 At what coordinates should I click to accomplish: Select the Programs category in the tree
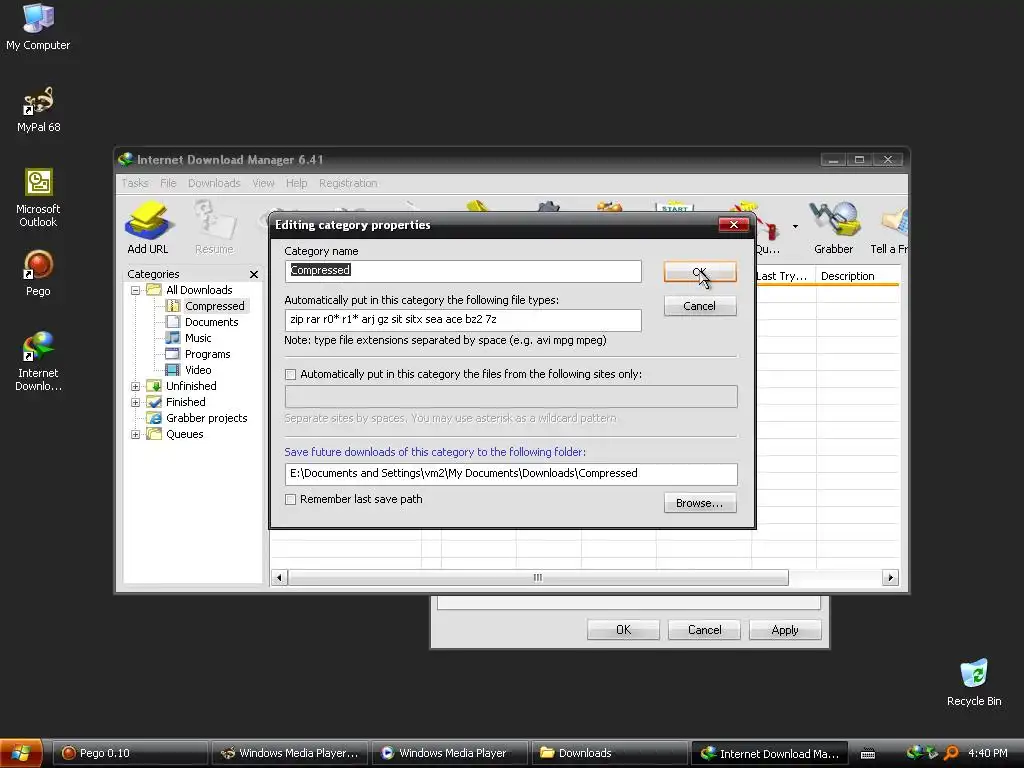tap(208, 354)
